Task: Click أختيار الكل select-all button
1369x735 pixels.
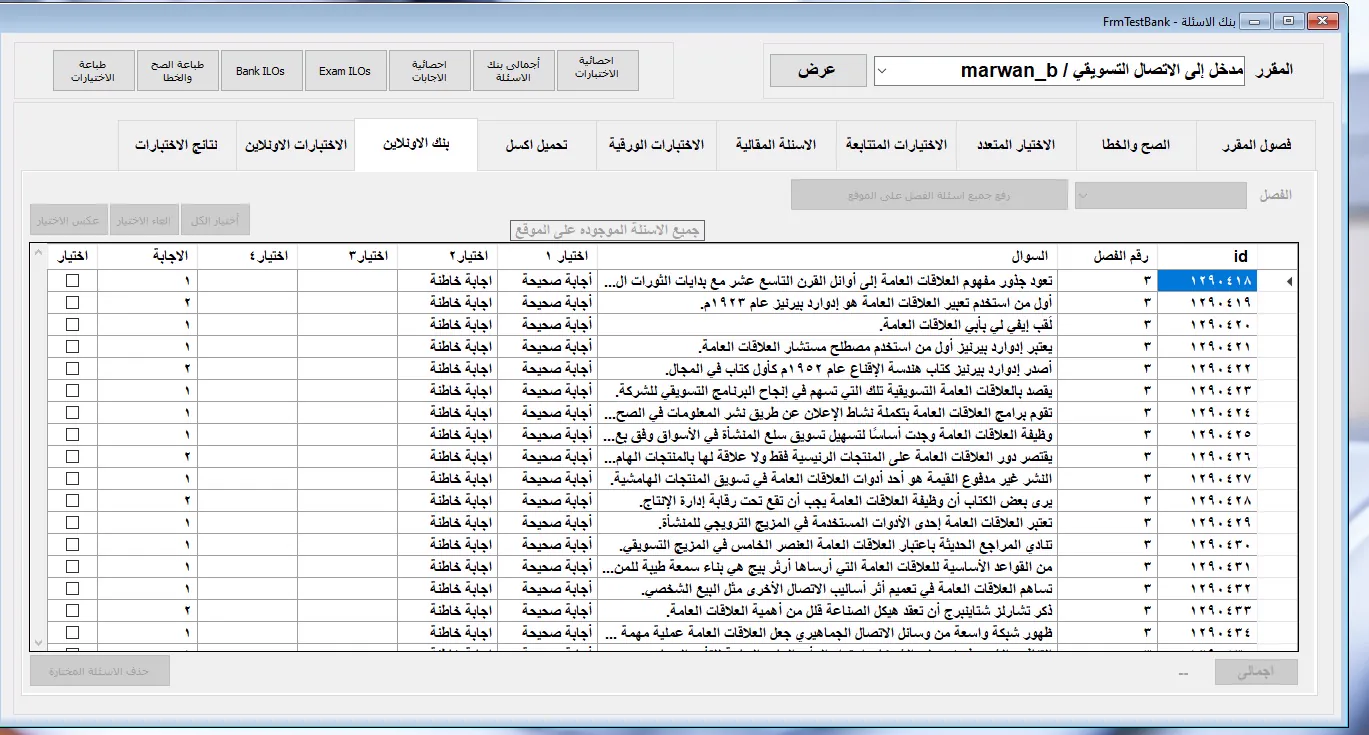Action: tap(214, 220)
